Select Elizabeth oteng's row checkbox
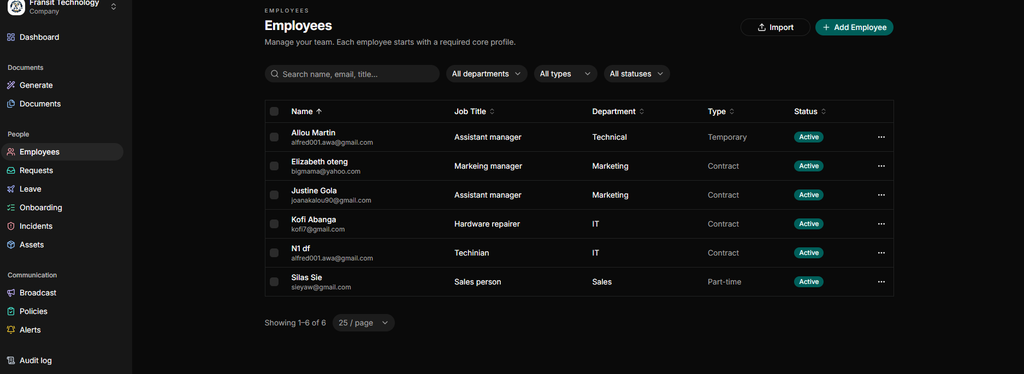 274,166
